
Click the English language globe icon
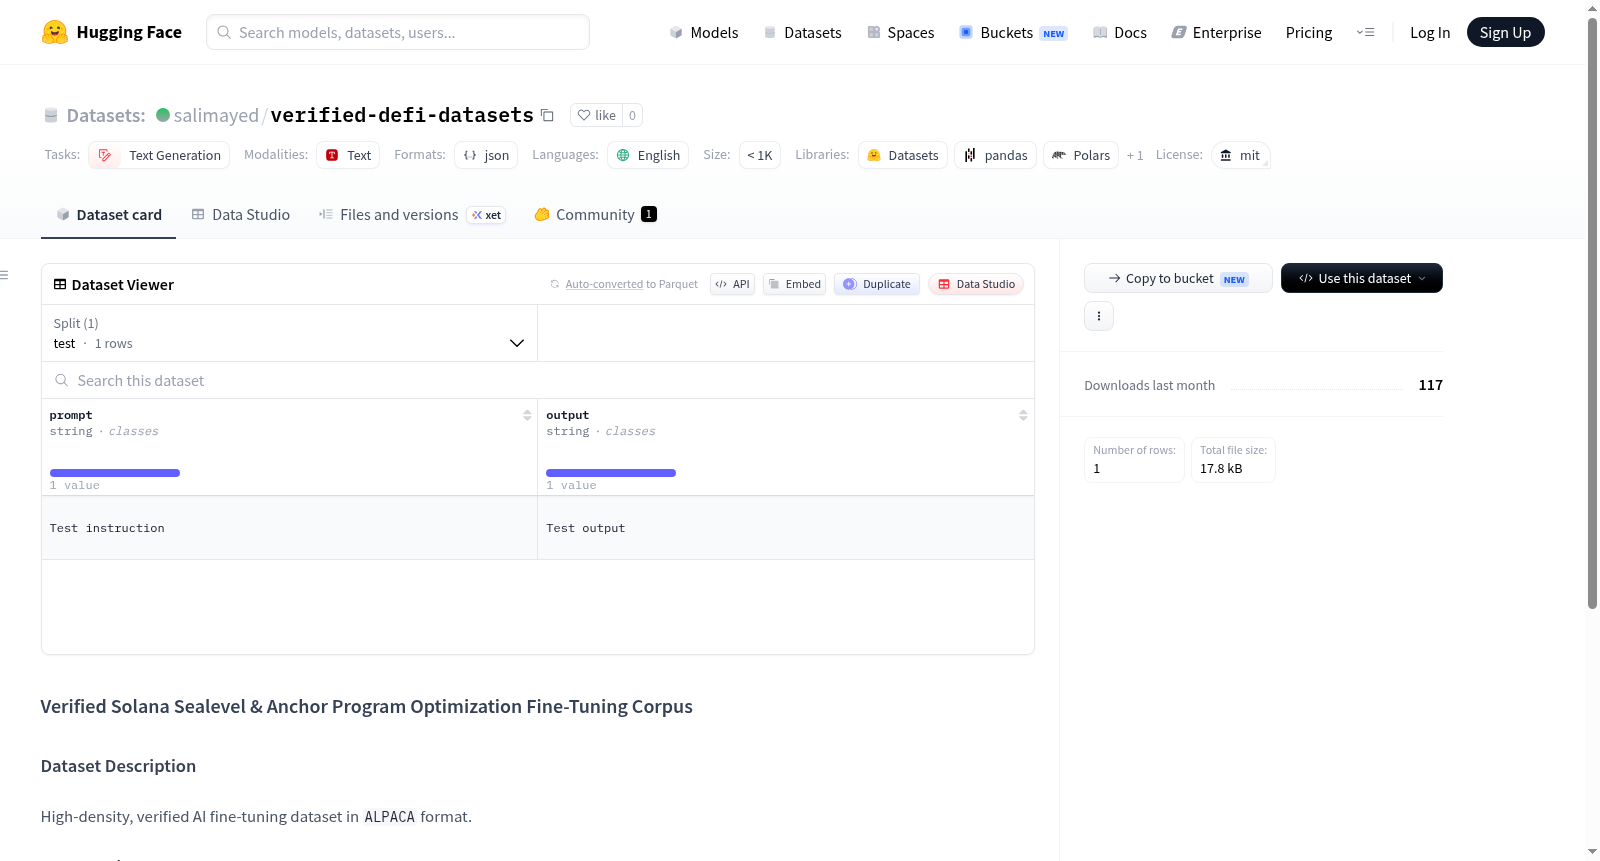623,155
